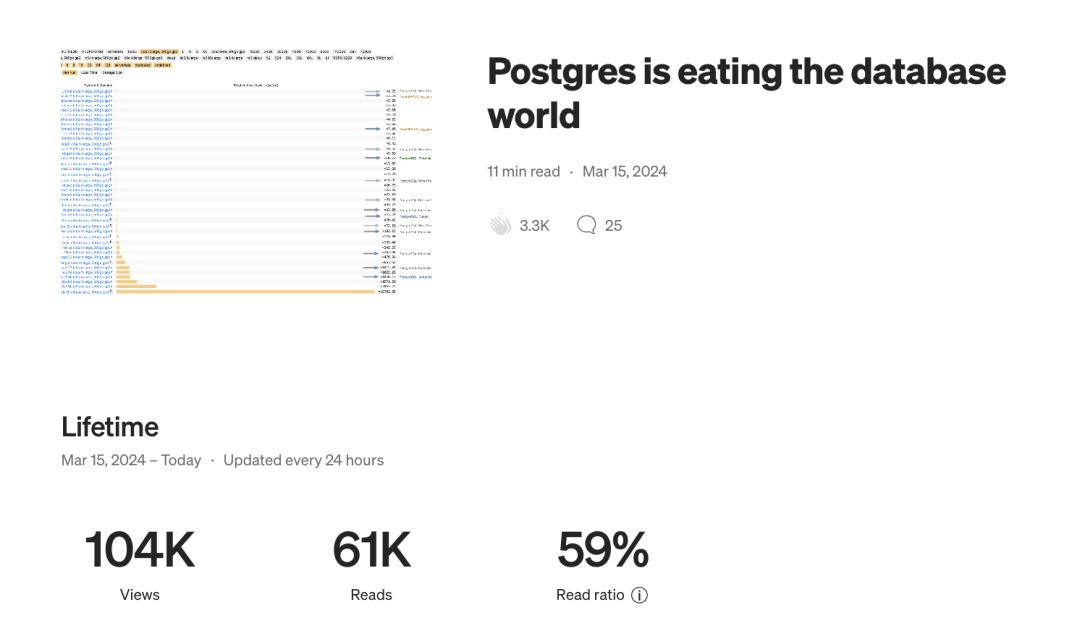Open responses via the comment bubble icon
The width and height of the screenshot is (1080, 631).
(586, 225)
